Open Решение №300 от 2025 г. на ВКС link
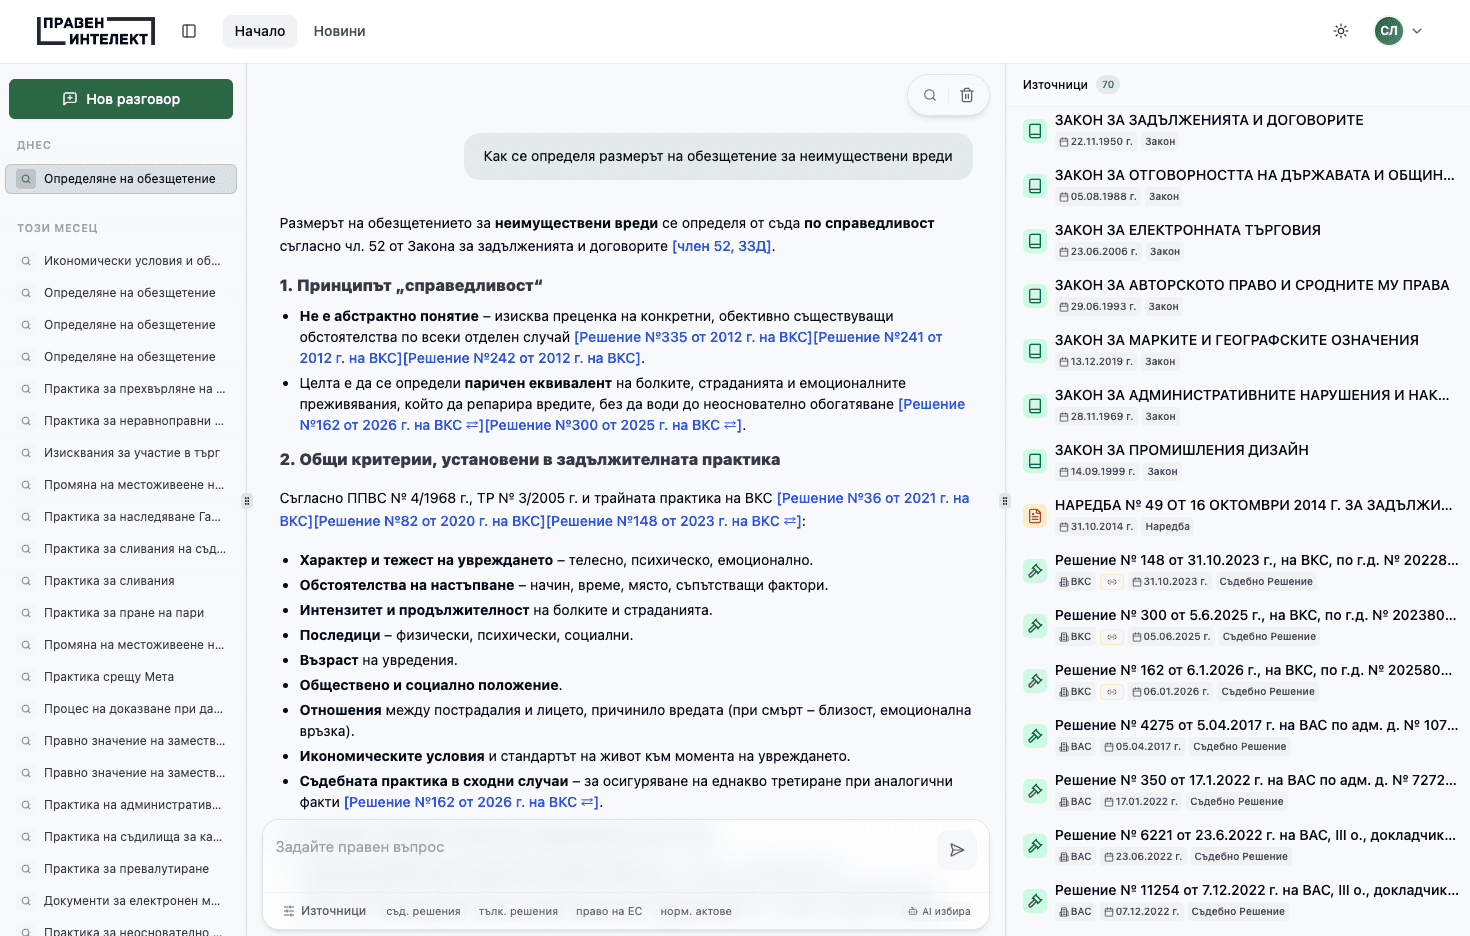Screen dimensions: 1470x936 [613, 425]
